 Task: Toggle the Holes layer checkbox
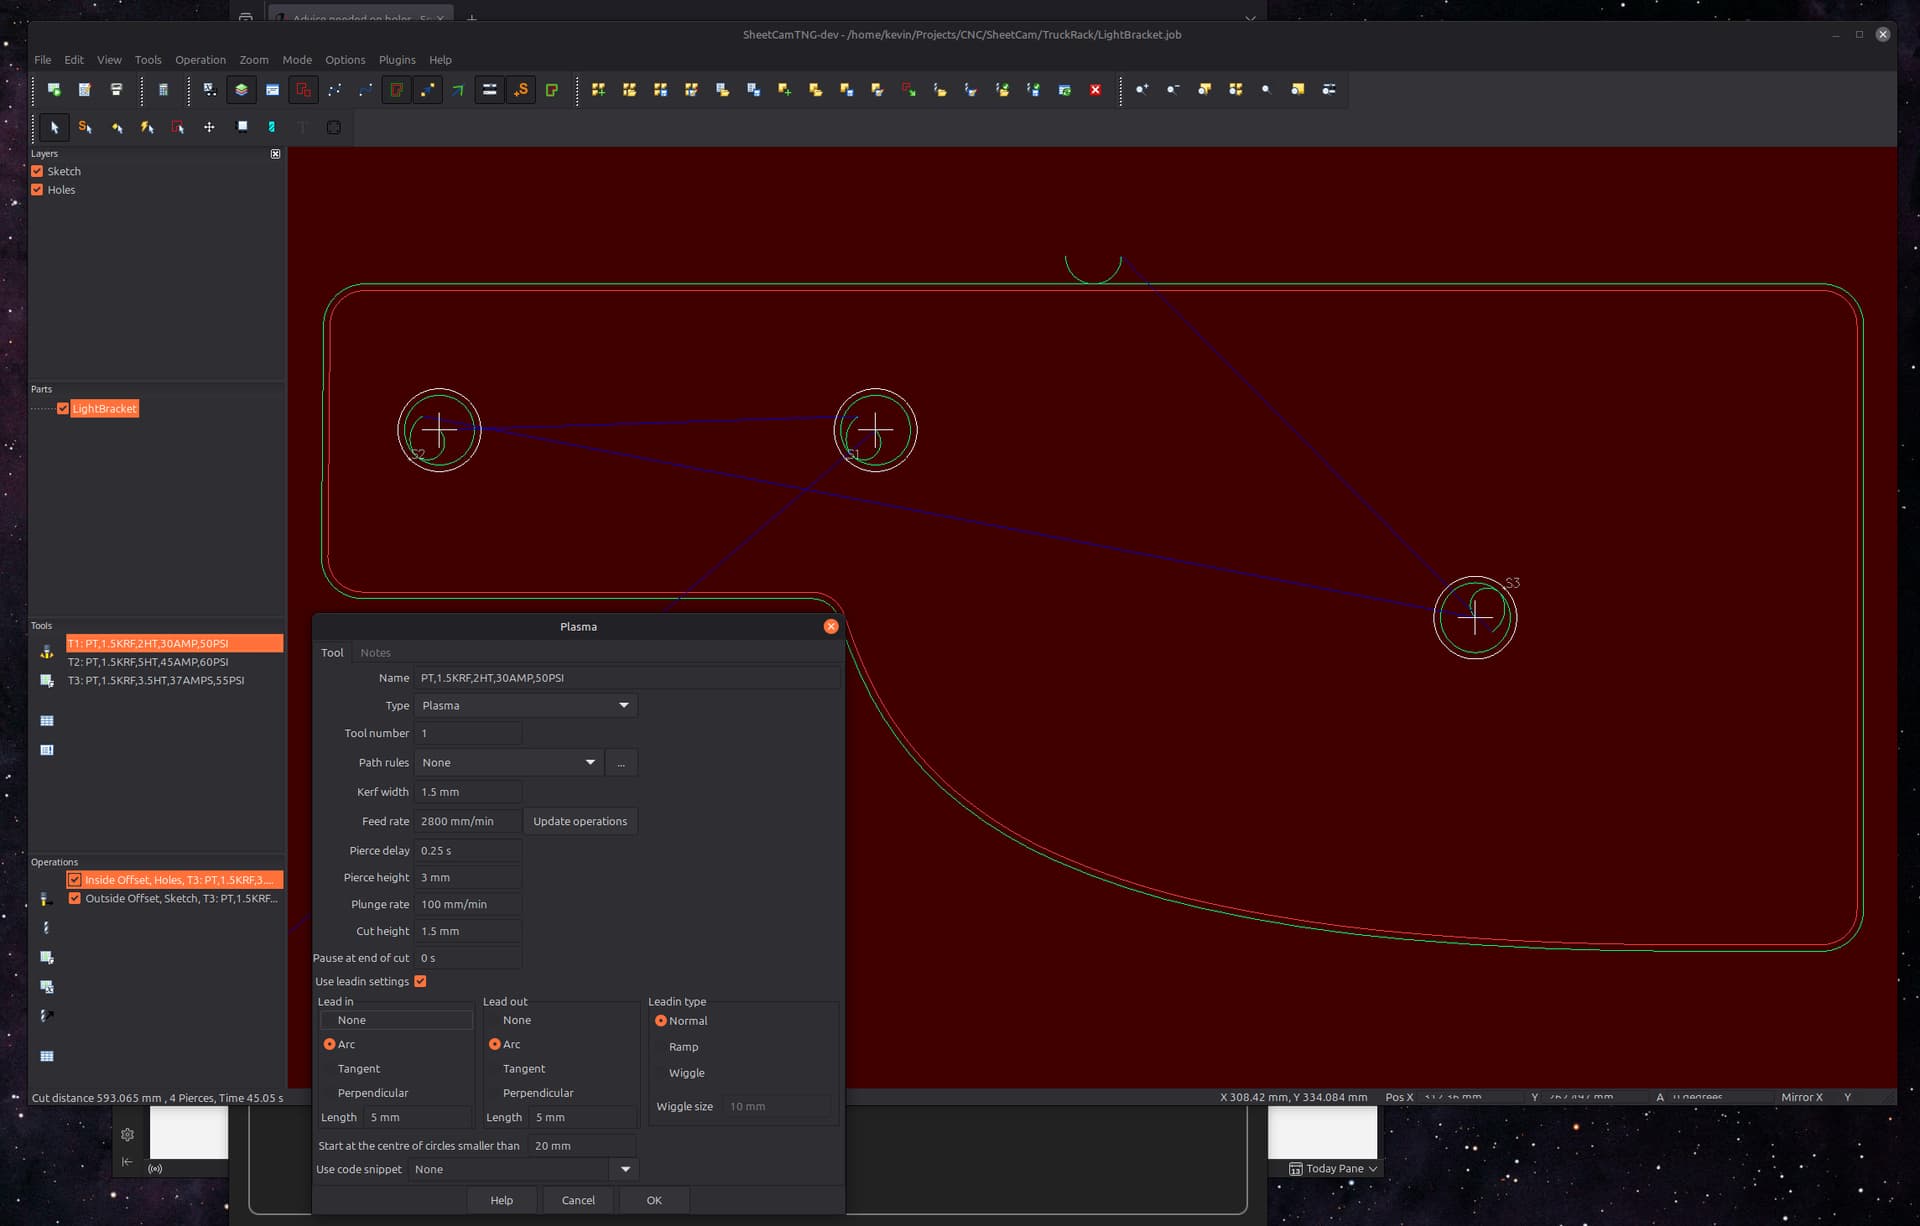click(x=37, y=190)
